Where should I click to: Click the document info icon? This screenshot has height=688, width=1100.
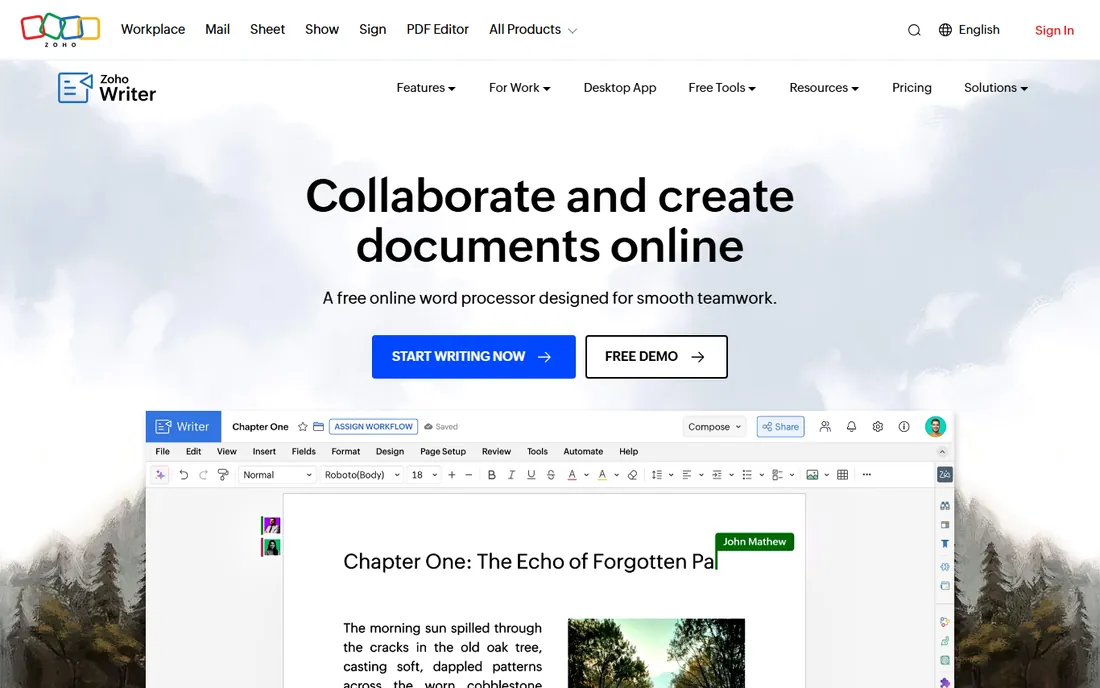(x=904, y=426)
